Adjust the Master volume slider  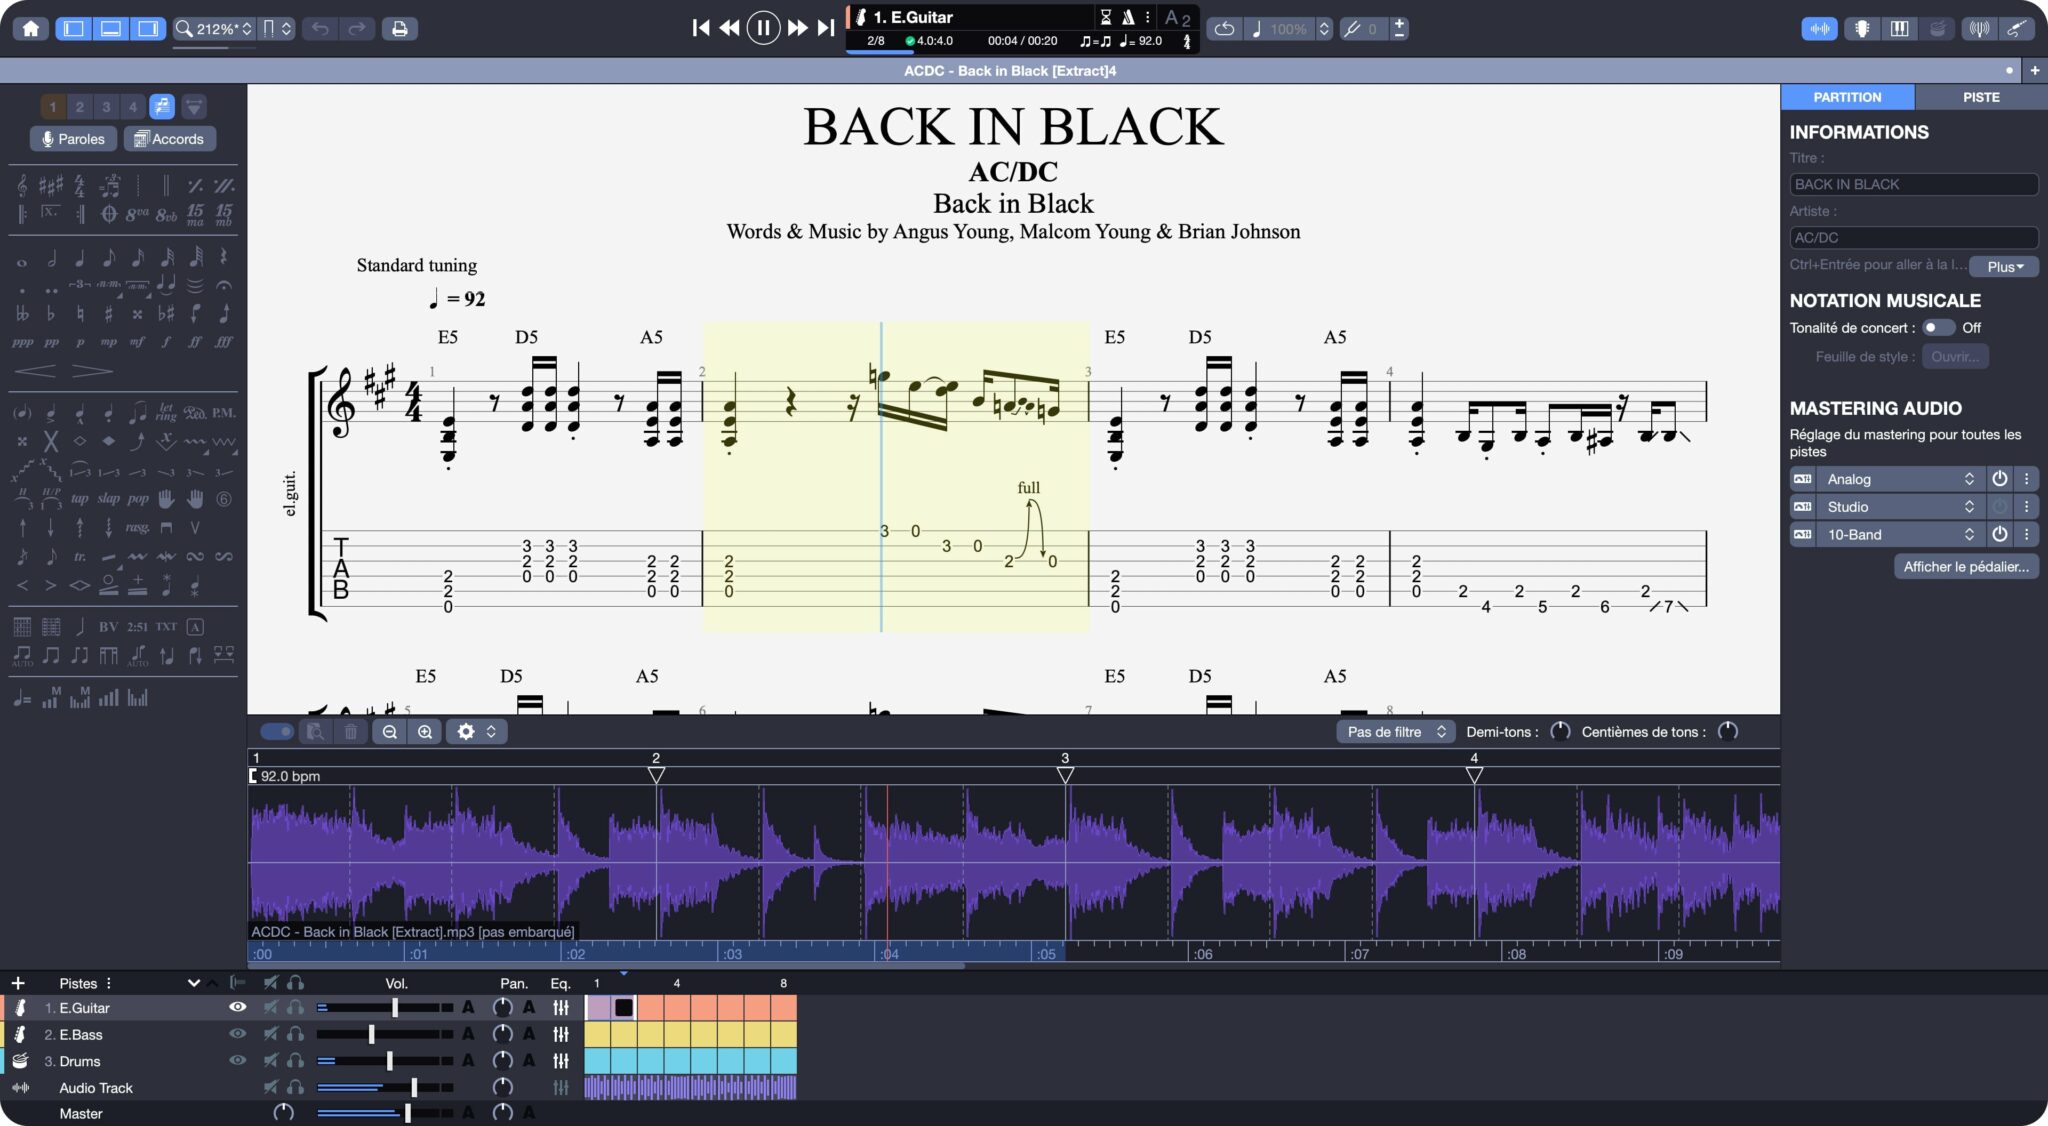click(x=405, y=1112)
